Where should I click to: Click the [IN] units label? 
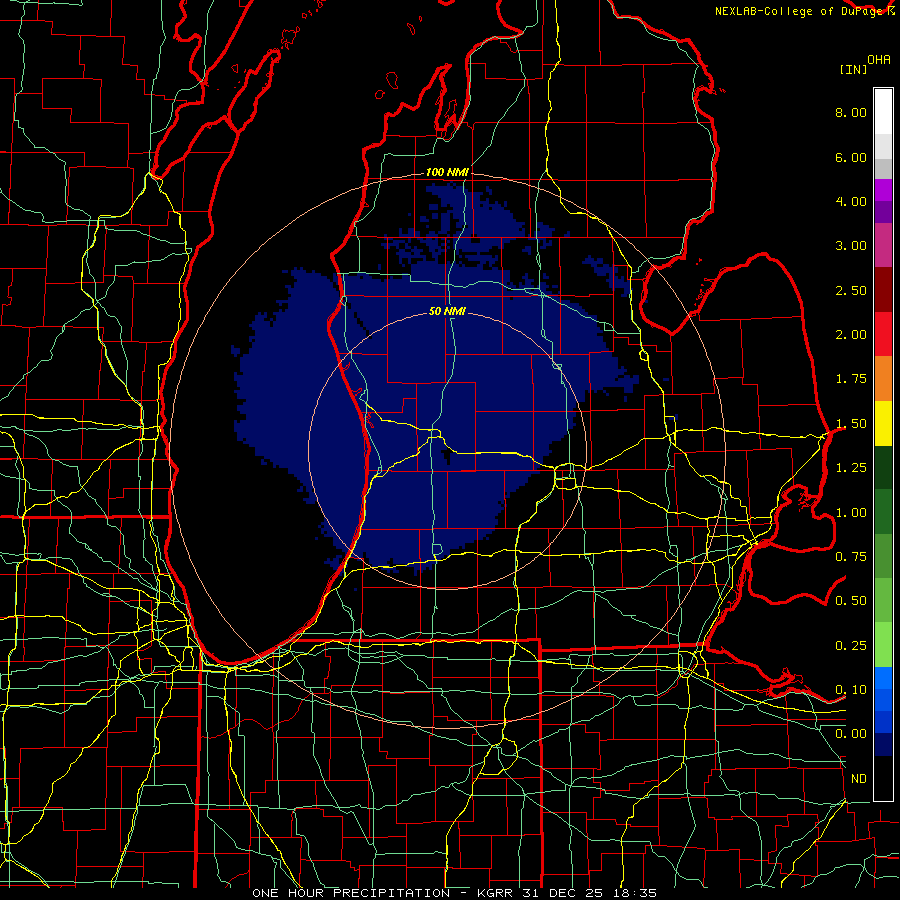pyautogui.click(x=853, y=69)
